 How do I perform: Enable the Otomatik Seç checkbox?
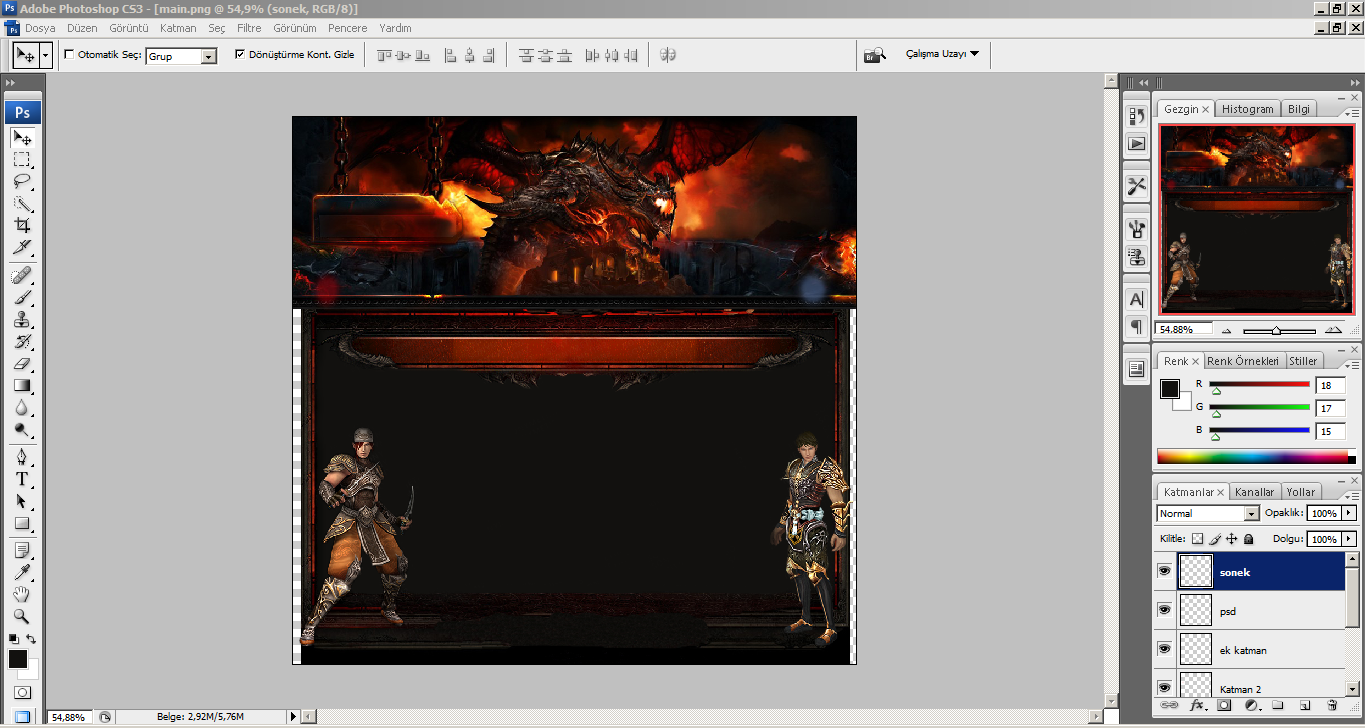pos(69,55)
